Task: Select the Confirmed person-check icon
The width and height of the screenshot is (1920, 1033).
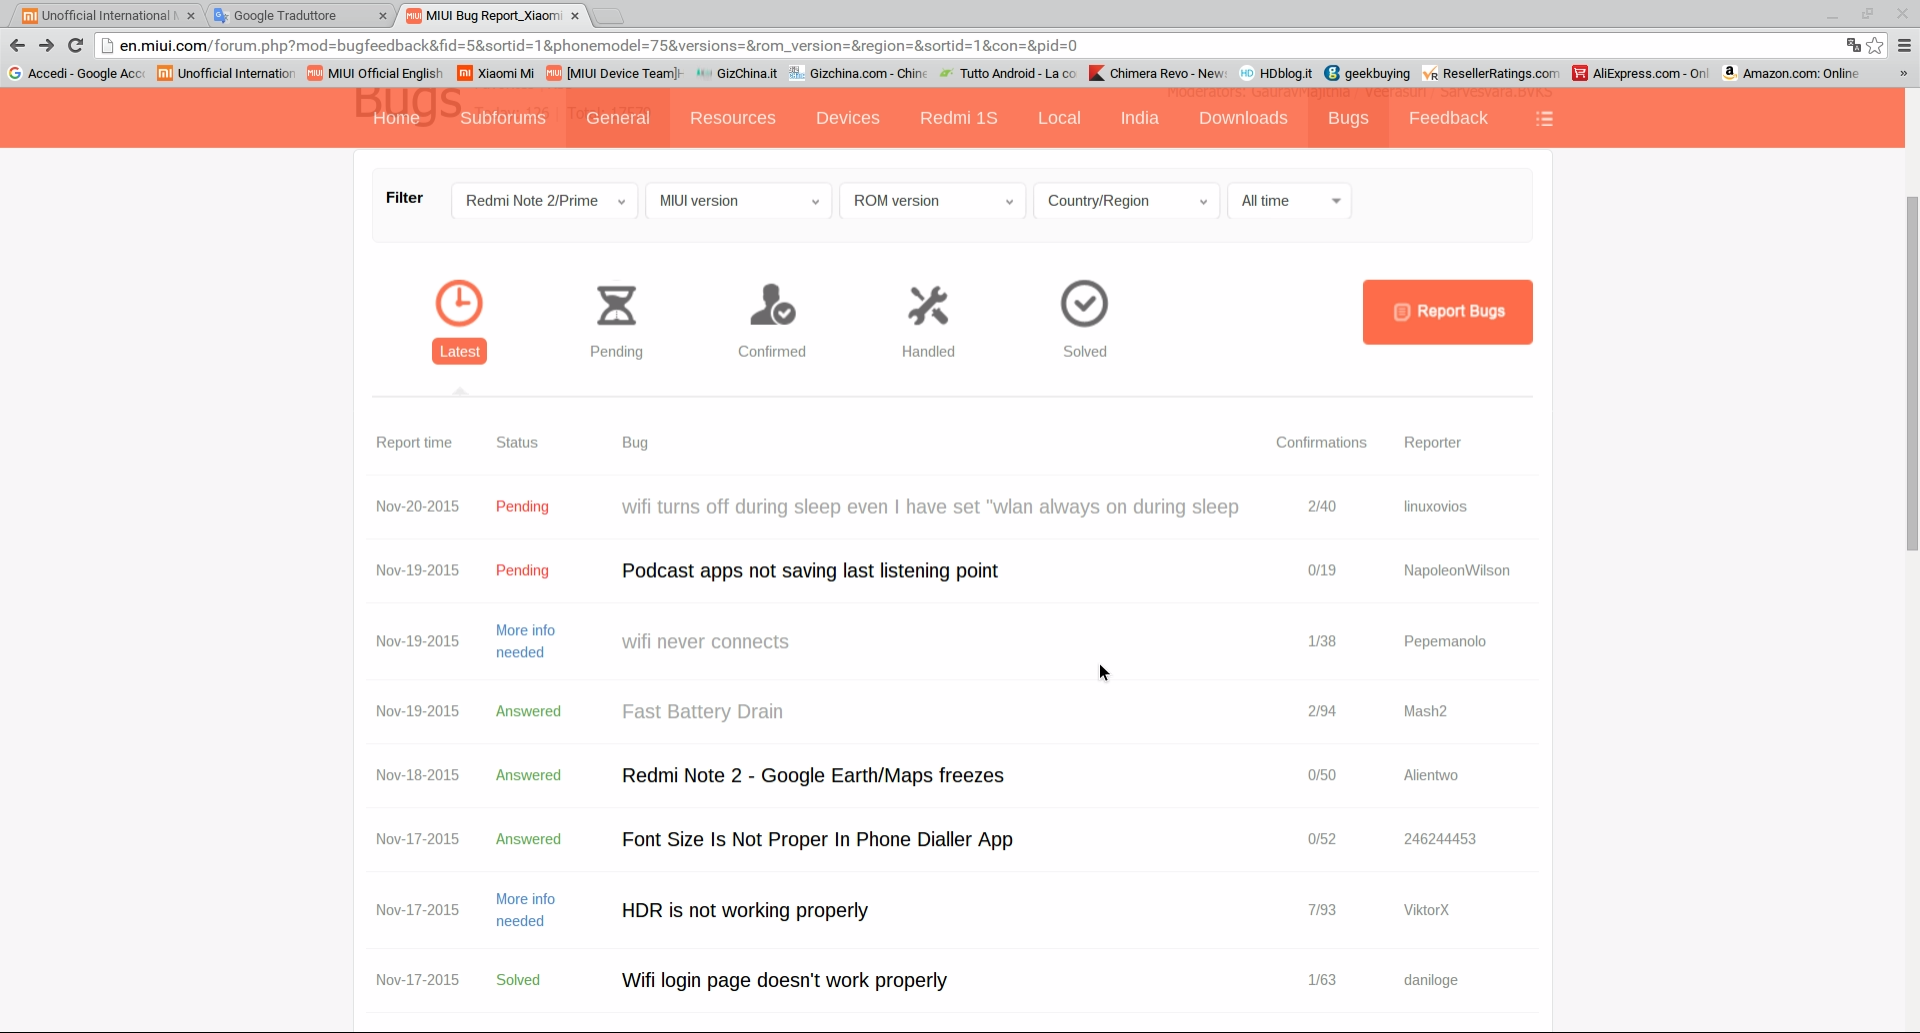Action: (x=772, y=305)
